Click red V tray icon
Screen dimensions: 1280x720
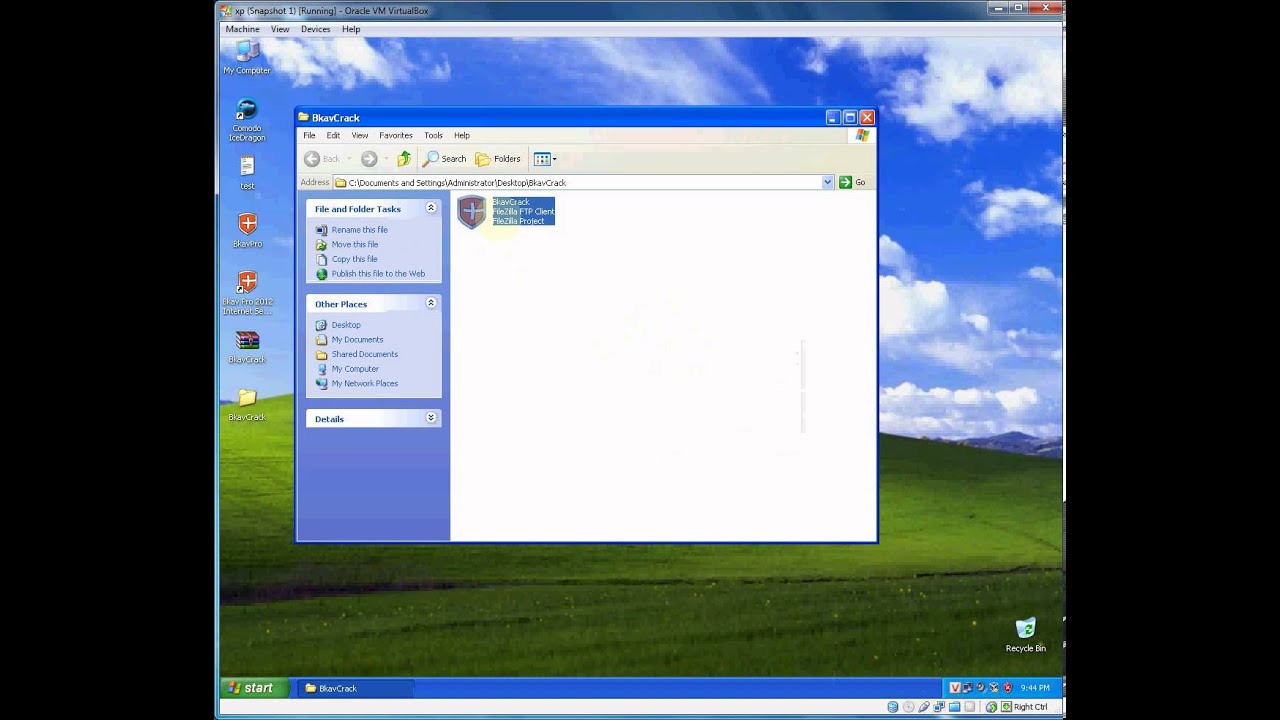coord(955,688)
